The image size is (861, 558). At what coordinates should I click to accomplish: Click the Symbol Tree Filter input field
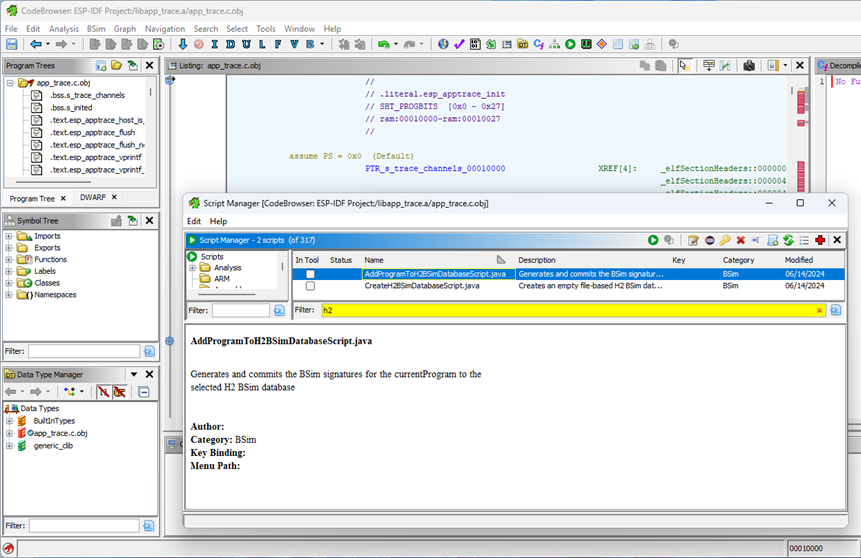[84, 351]
